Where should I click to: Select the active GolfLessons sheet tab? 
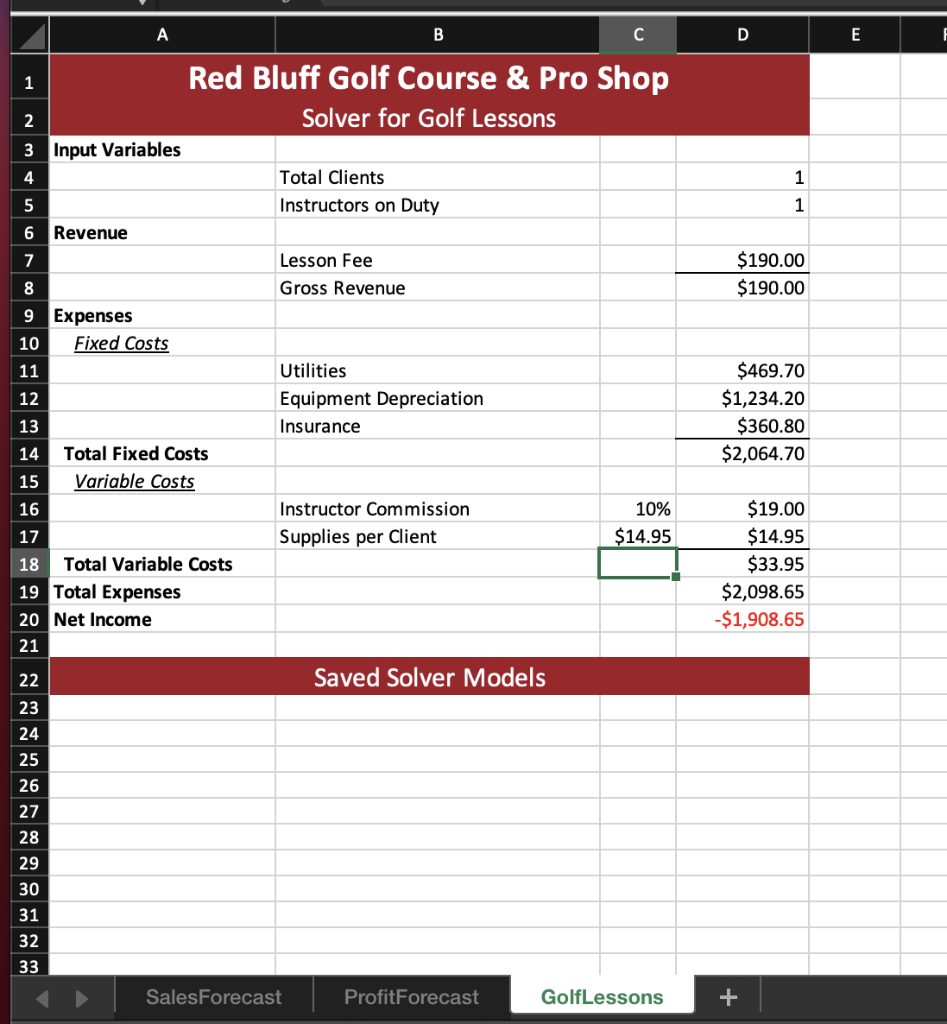601,996
